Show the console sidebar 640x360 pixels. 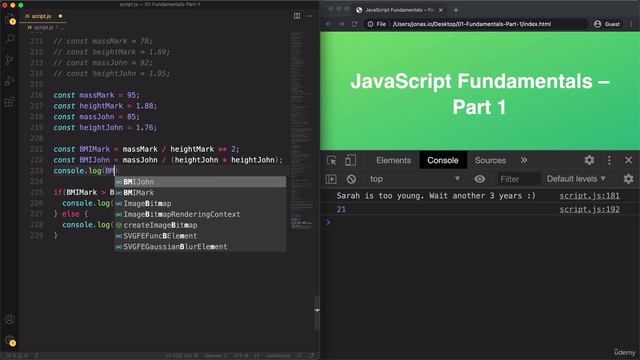tap(331, 179)
